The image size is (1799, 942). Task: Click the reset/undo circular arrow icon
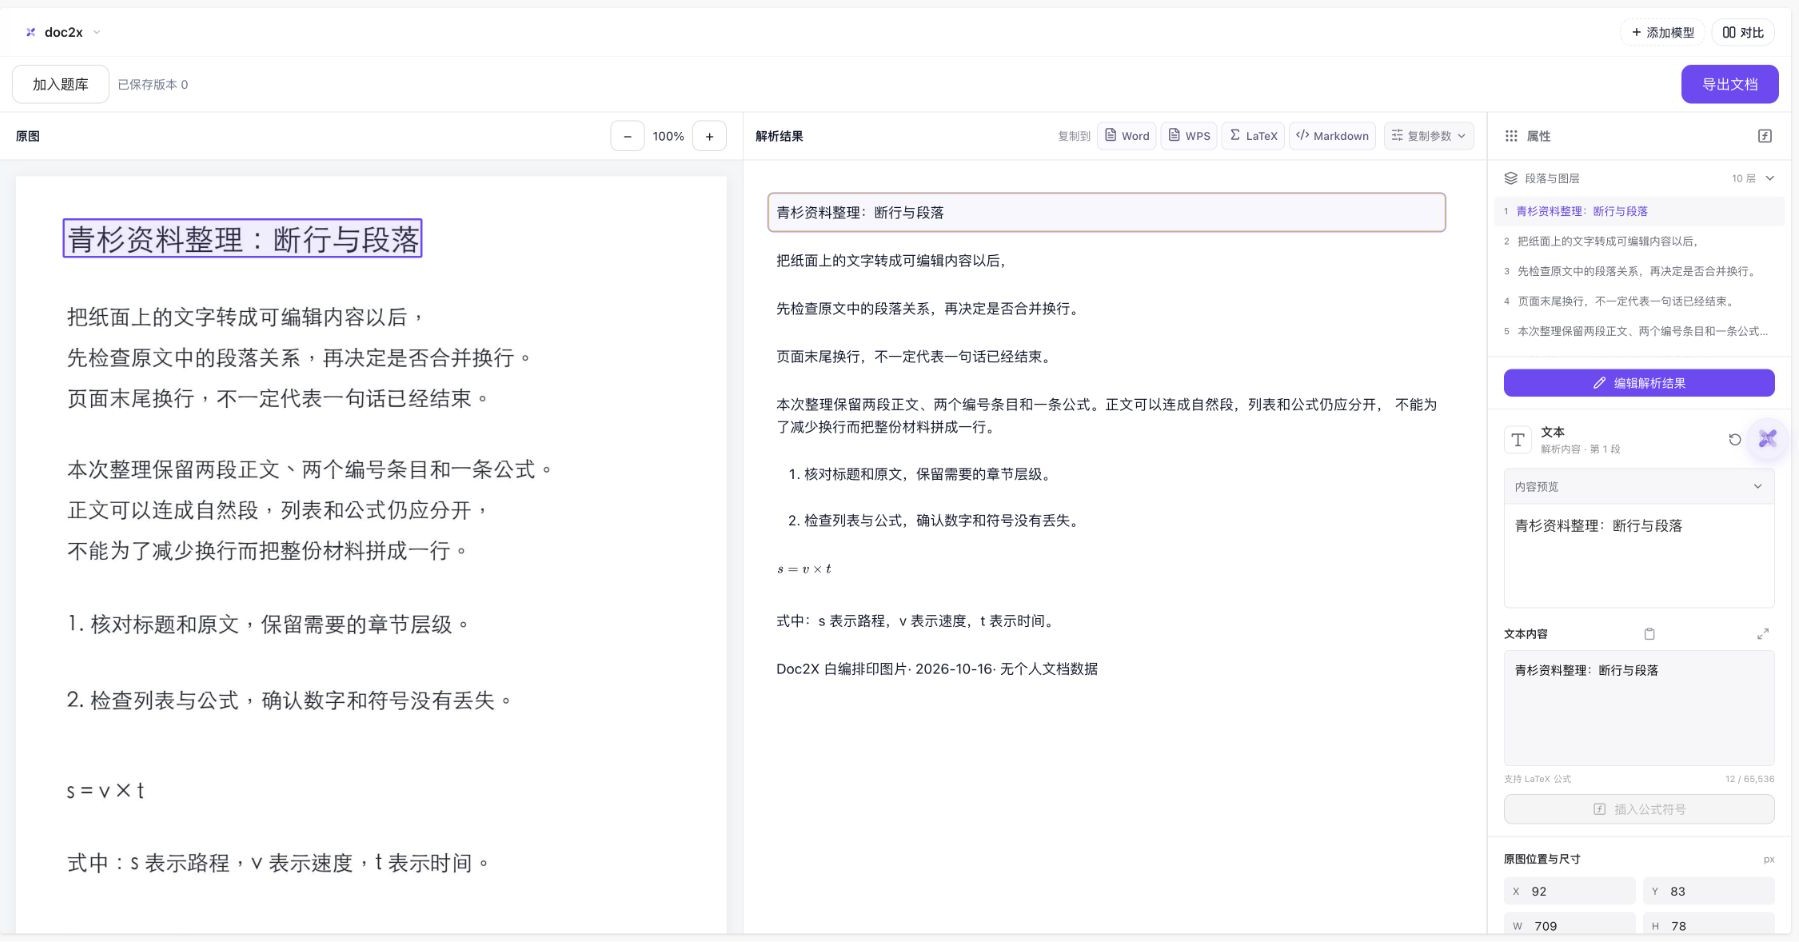coord(1735,440)
